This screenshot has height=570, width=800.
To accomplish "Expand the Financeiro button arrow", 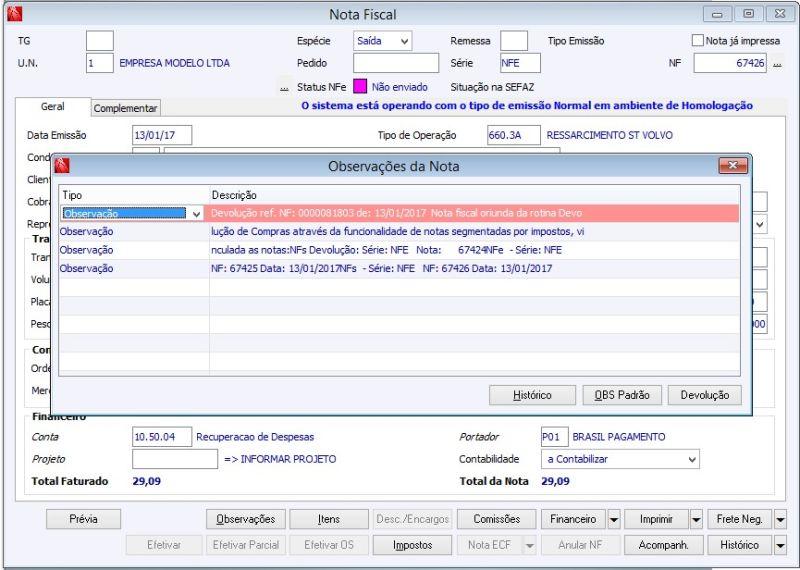I will [x=614, y=519].
